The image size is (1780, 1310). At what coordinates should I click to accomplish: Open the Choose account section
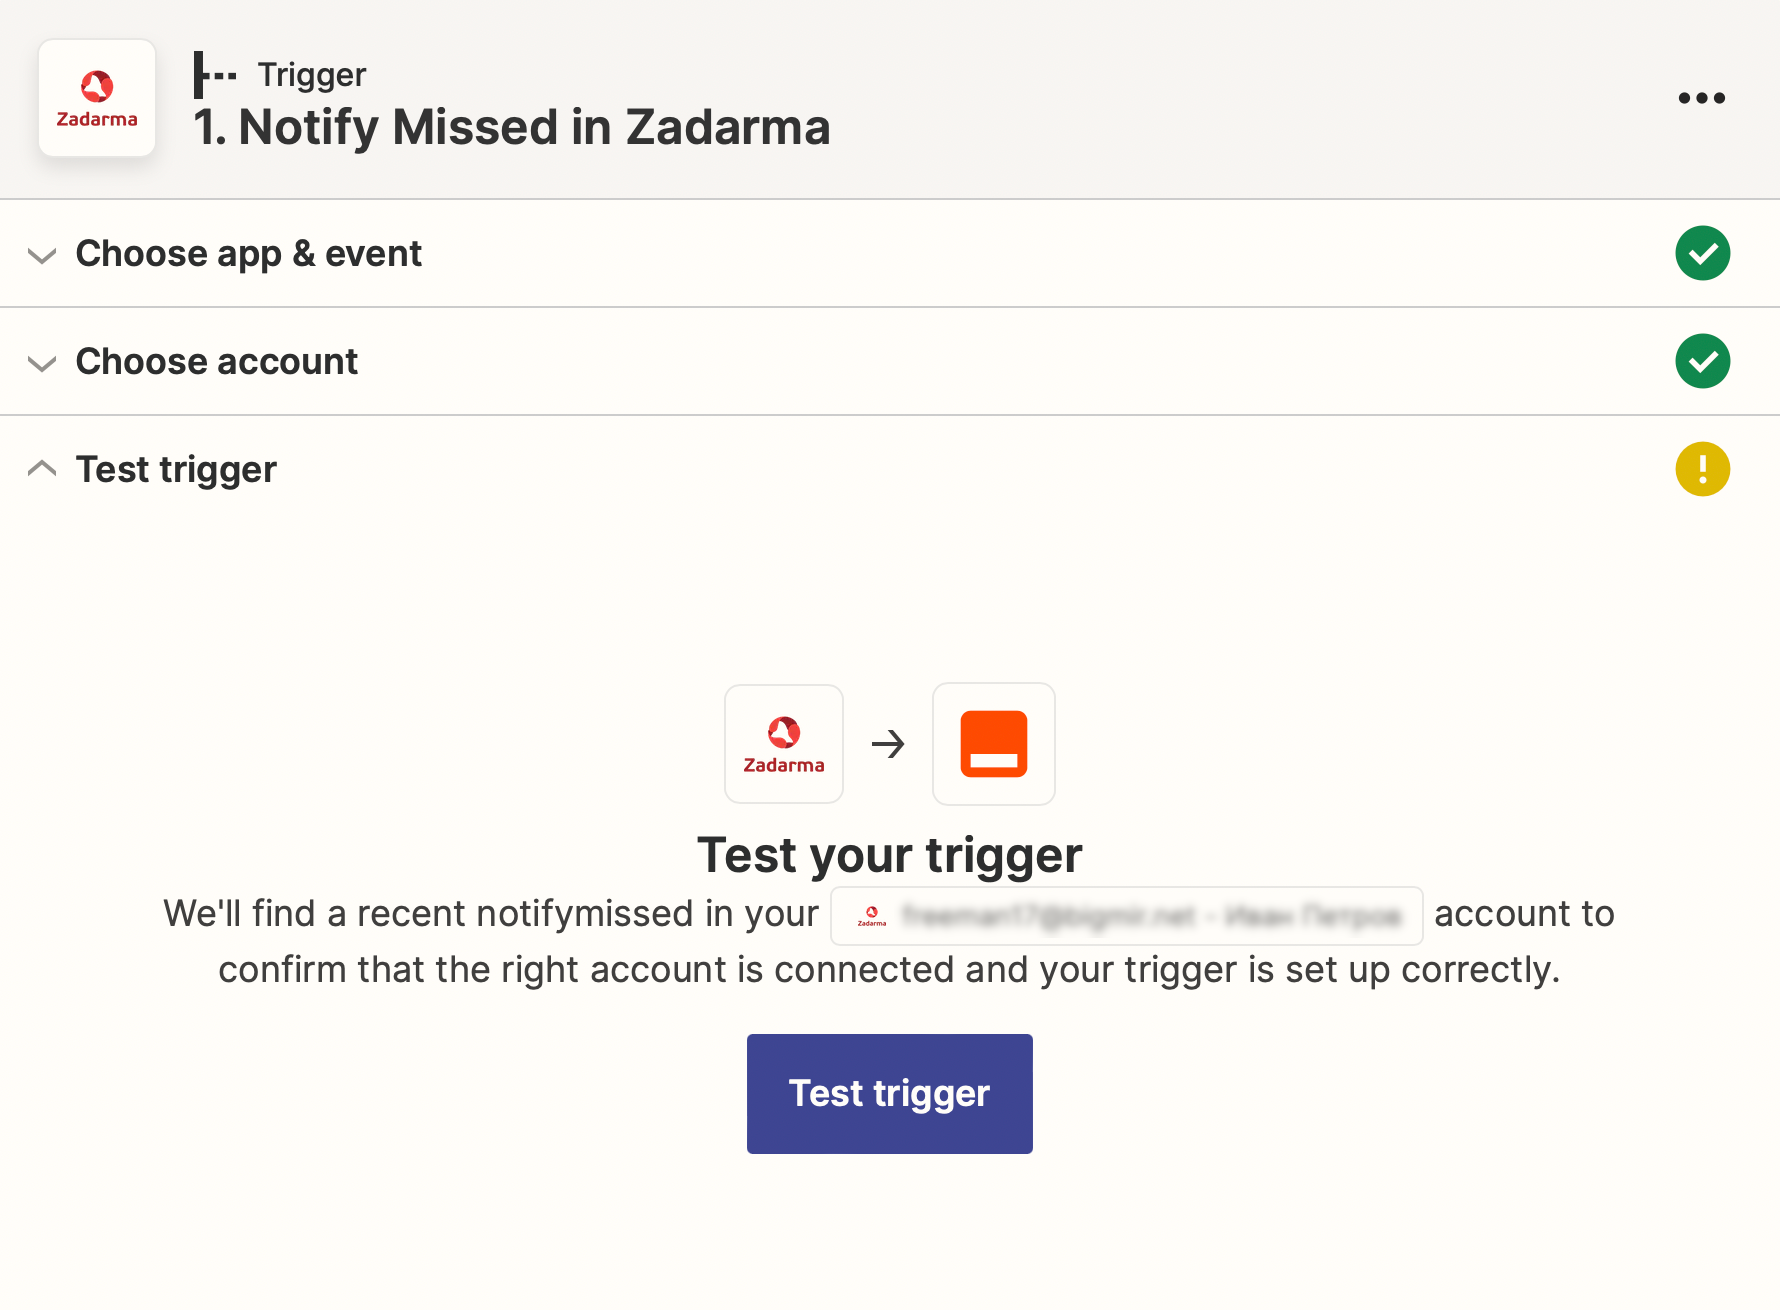coord(217,362)
